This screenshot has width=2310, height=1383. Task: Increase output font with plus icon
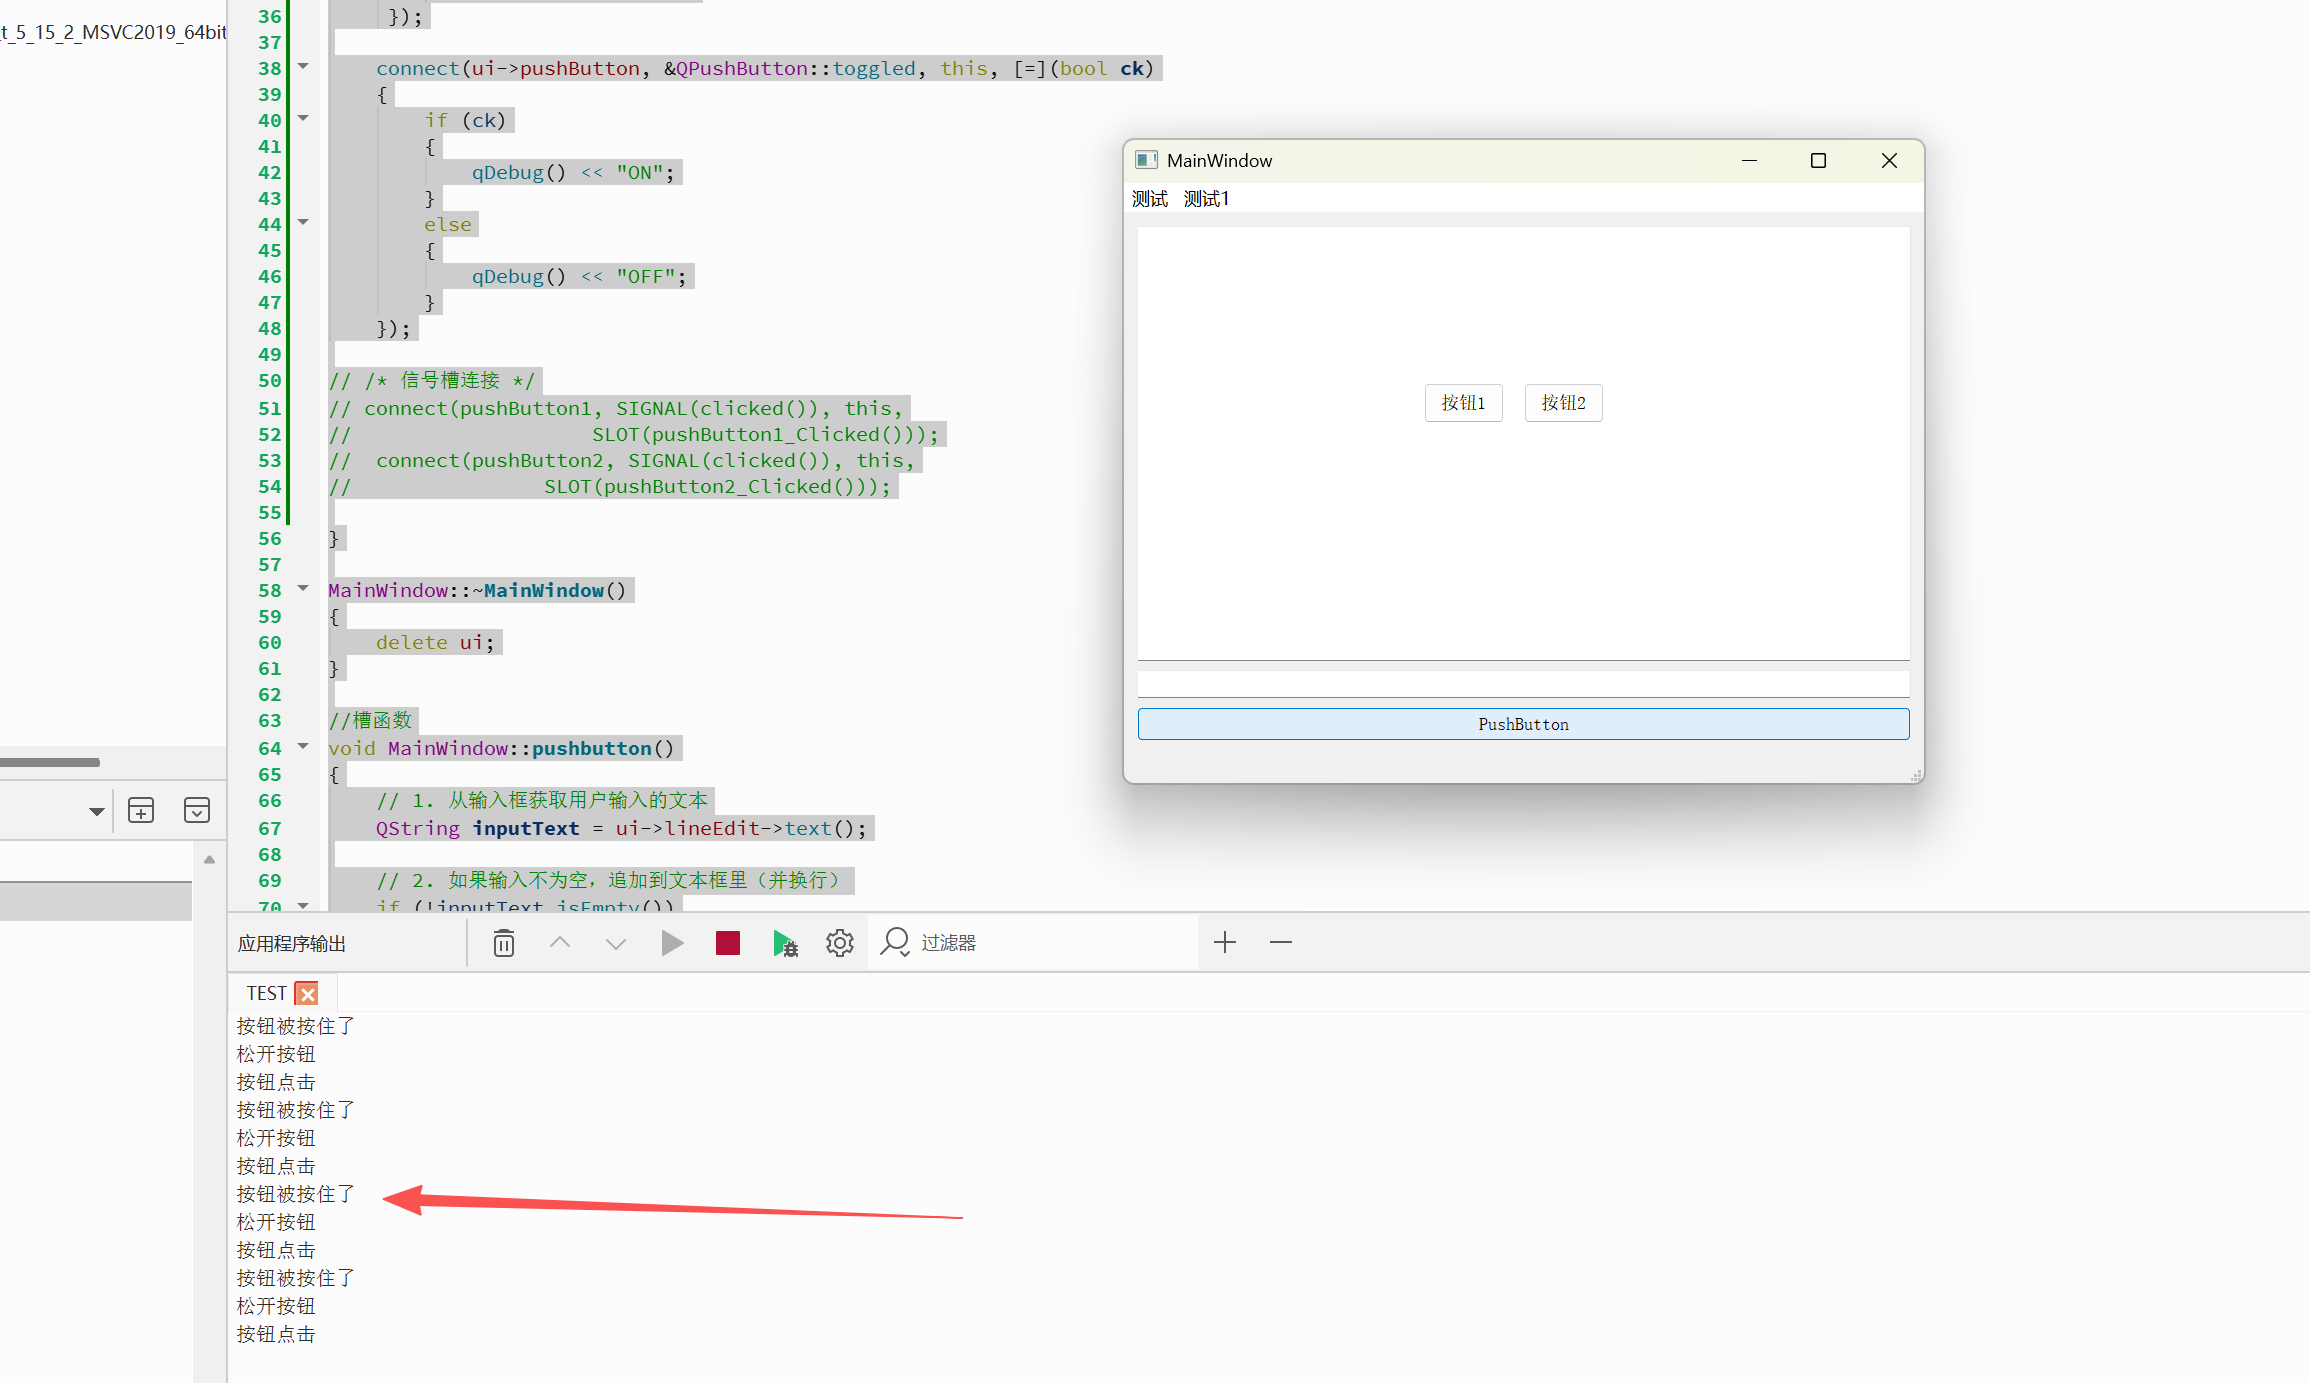(x=1225, y=942)
